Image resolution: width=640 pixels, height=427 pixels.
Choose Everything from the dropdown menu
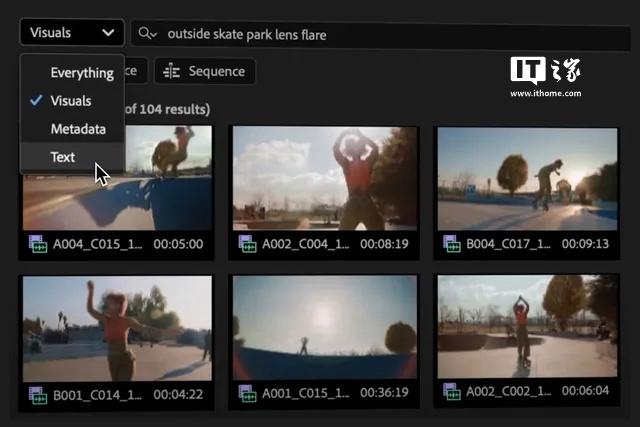(x=81, y=73)
